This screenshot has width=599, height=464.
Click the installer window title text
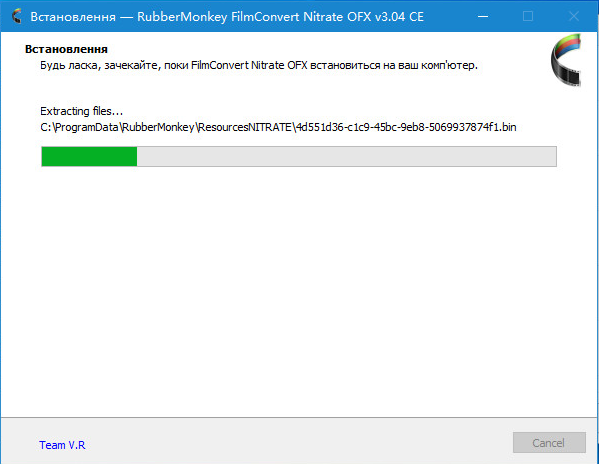[227, 17]
